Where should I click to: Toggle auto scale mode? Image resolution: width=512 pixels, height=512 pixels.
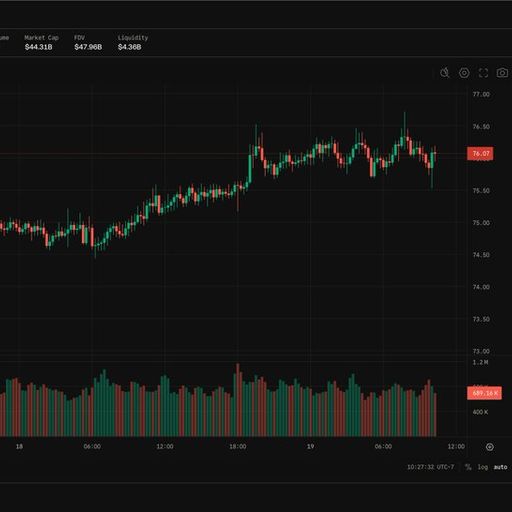click(500, 467)
